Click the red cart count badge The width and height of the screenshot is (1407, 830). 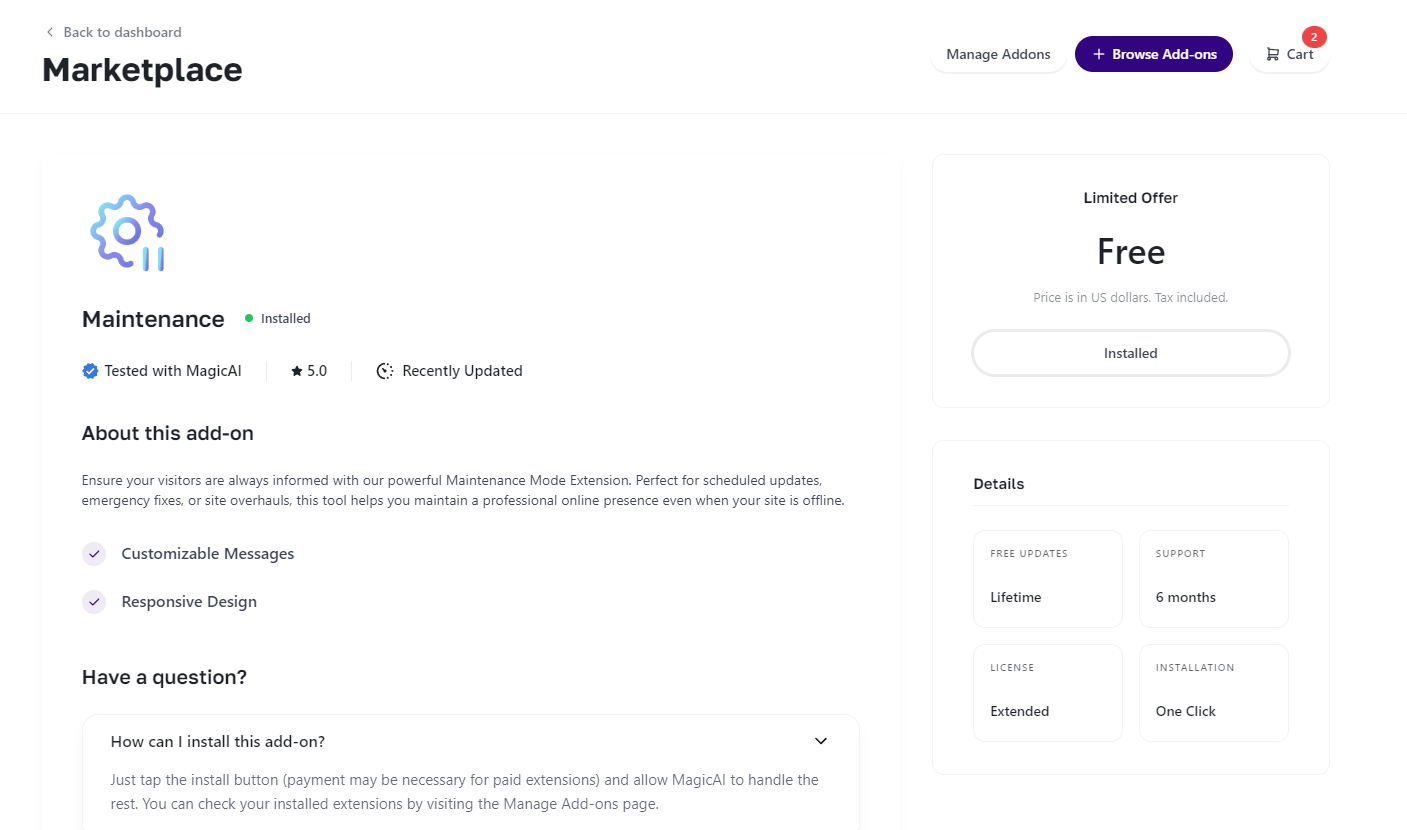pyautogui.click(x=1314, y=37)
